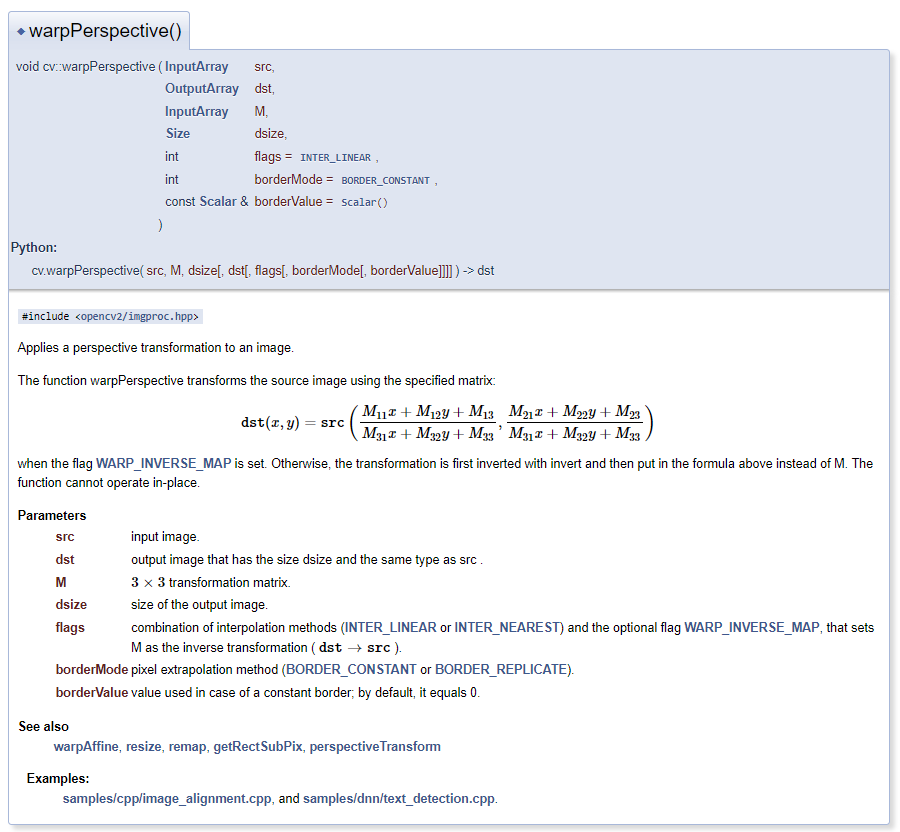
Task: Open the first InputArray type link for src
Action: click(196, 67)
